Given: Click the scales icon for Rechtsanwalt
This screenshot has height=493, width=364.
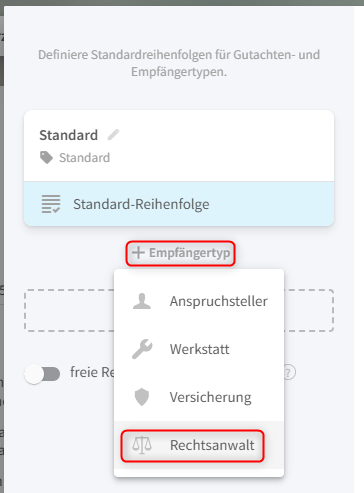Looking at the screenshot, I should (x=142, y=445).
